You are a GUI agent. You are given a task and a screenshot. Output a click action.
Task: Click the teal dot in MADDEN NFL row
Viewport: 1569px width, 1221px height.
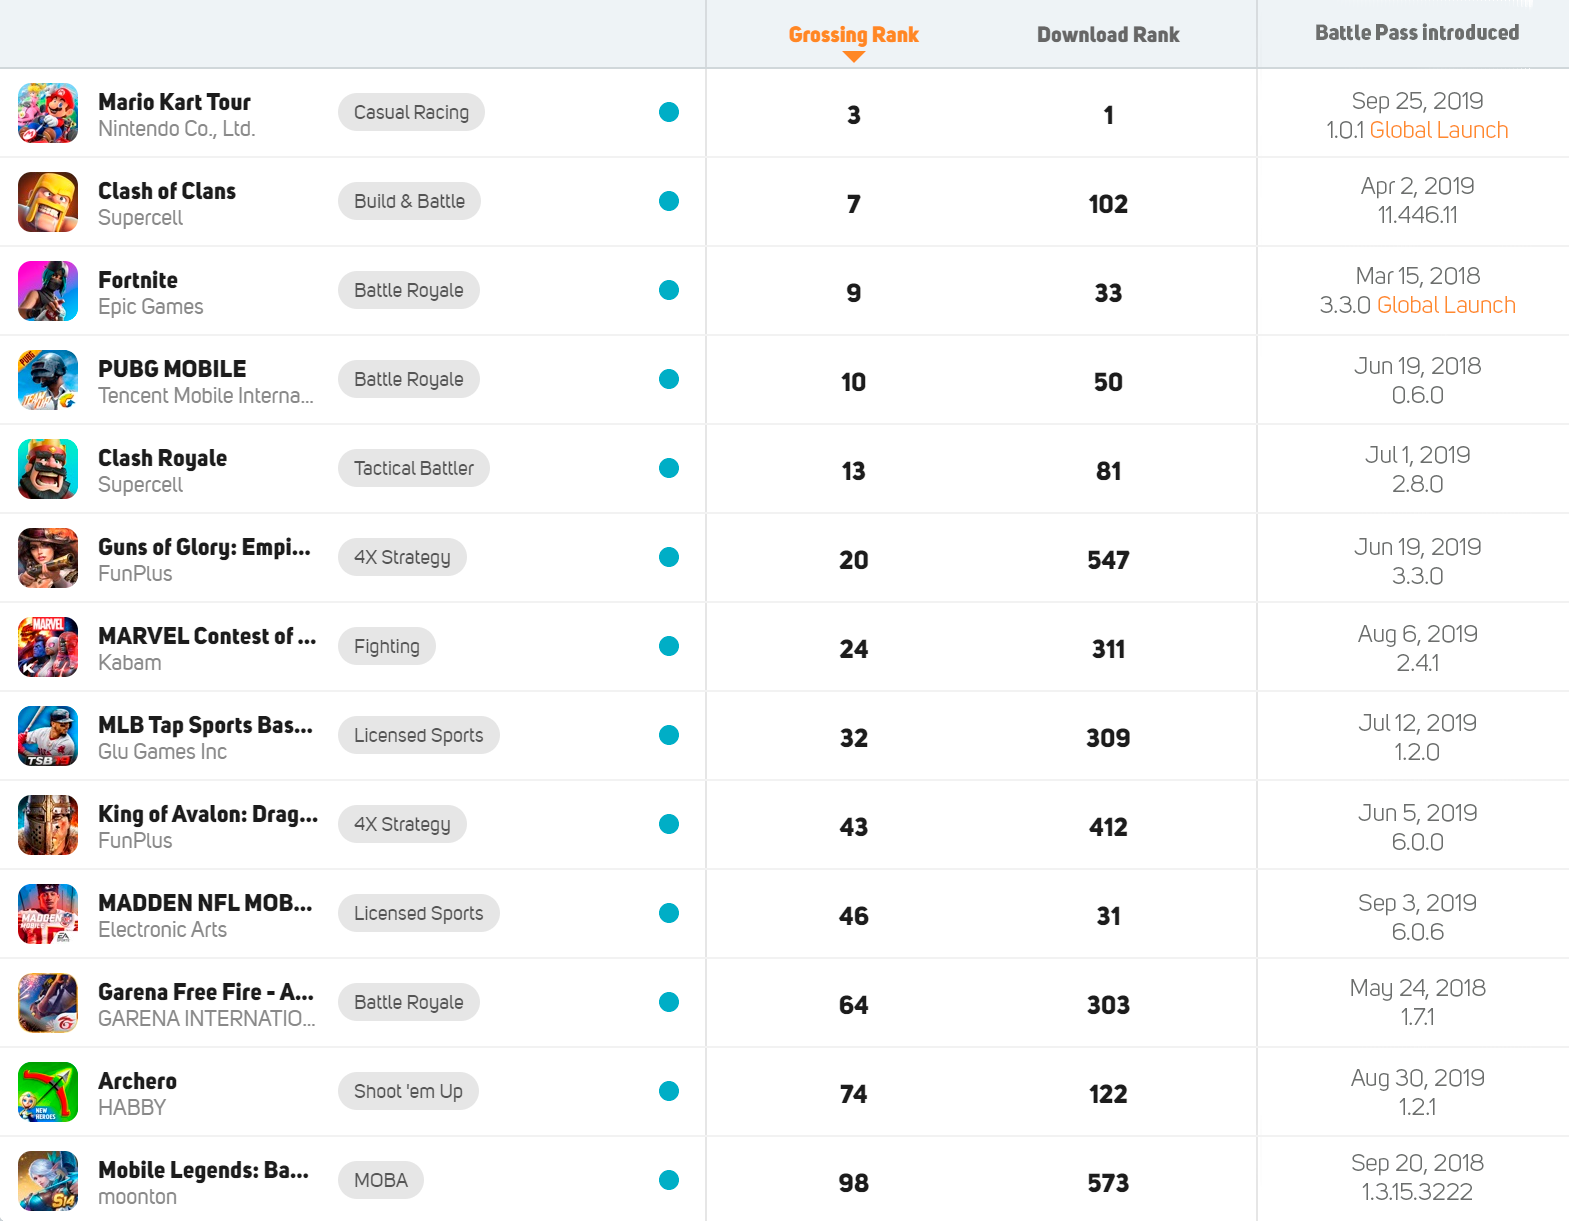tap(669, 913)
